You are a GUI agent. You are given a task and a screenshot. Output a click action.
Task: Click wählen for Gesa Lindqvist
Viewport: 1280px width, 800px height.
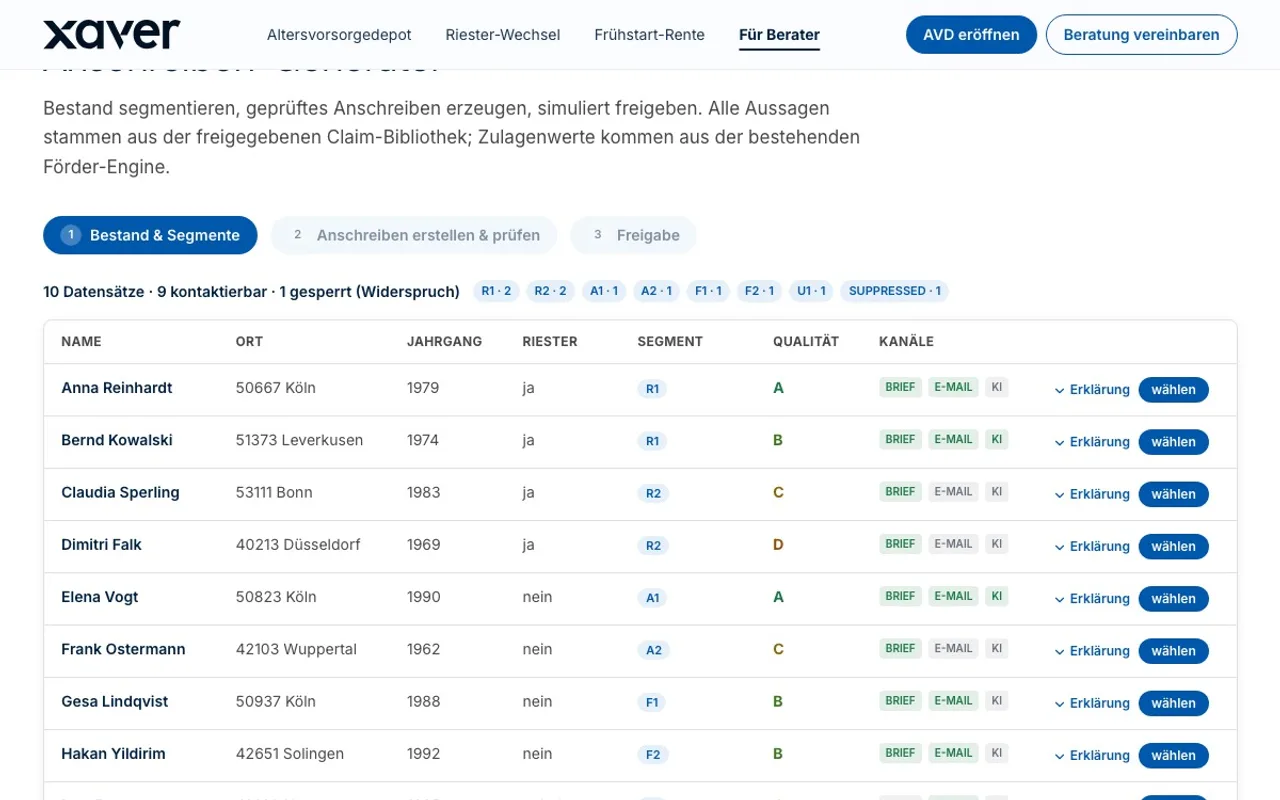click(1173, 703)
